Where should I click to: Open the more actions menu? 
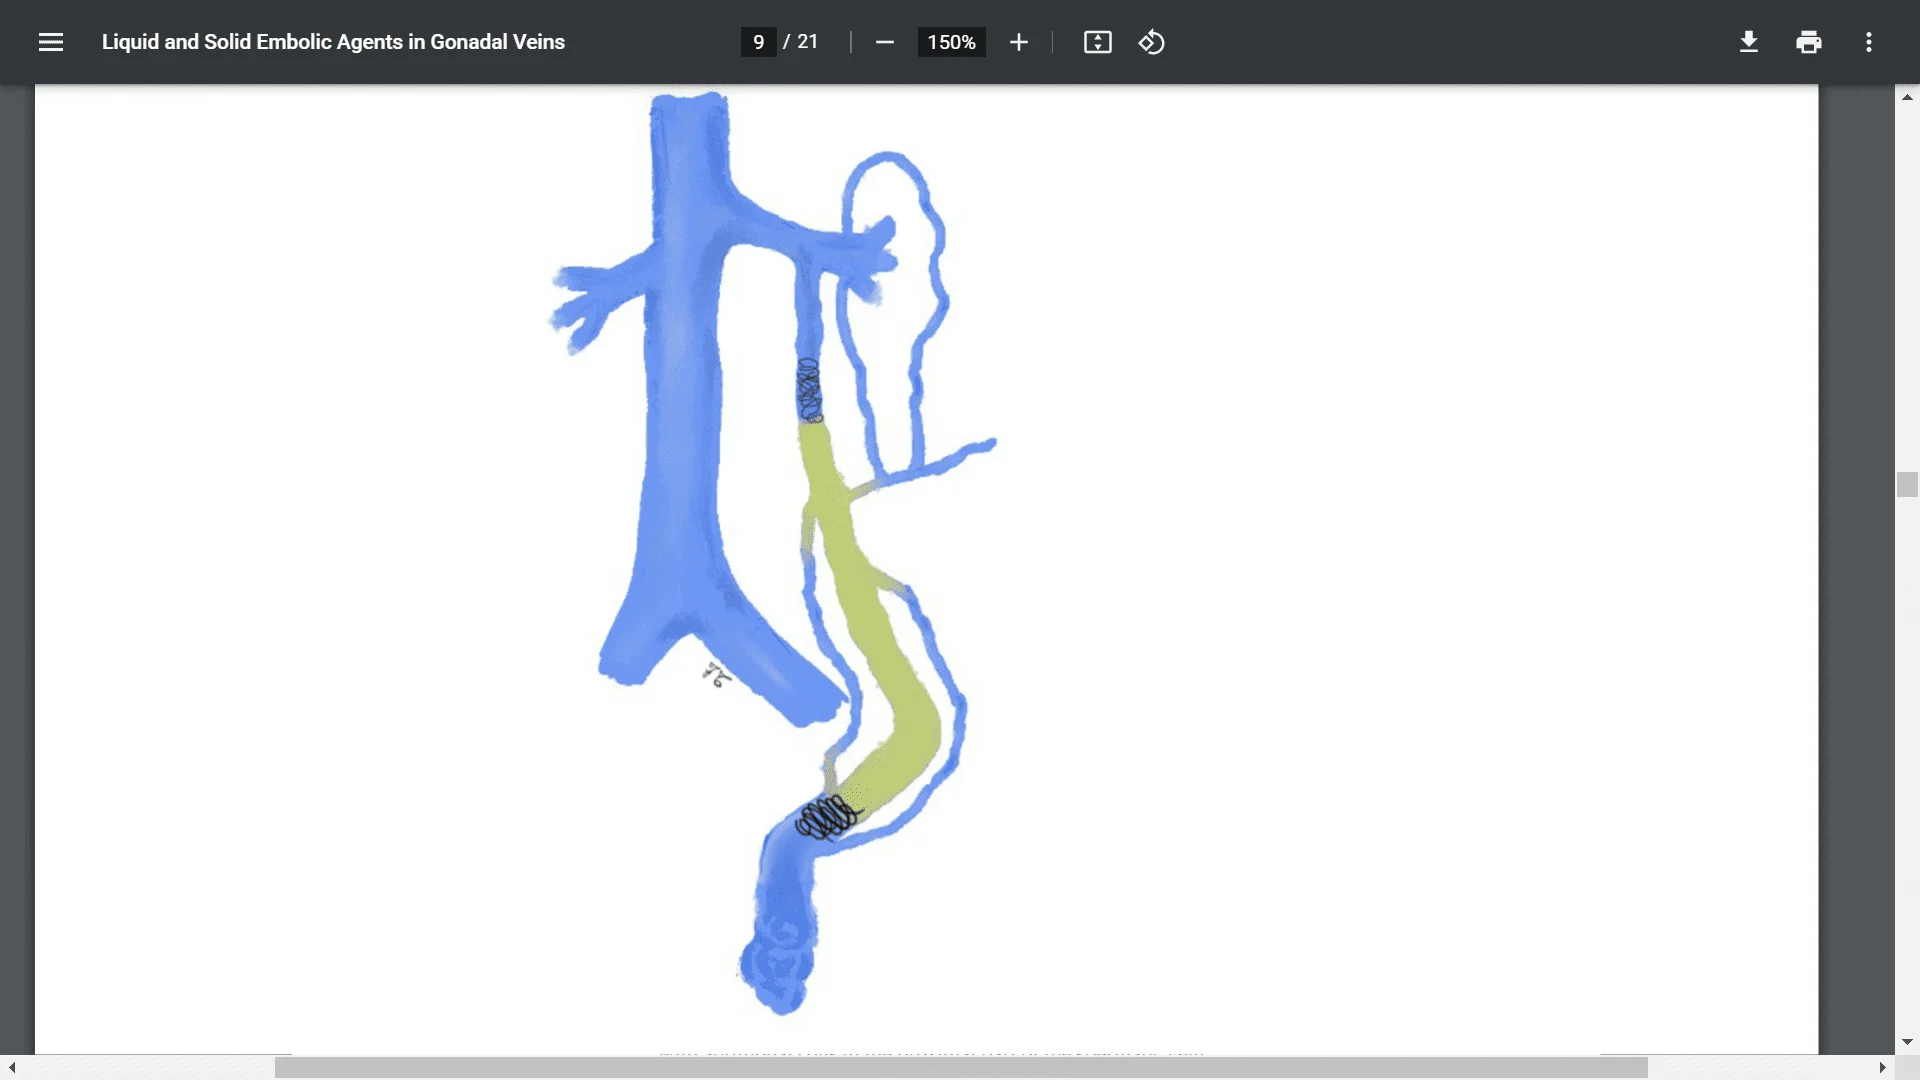click(x=1869, y=42)
